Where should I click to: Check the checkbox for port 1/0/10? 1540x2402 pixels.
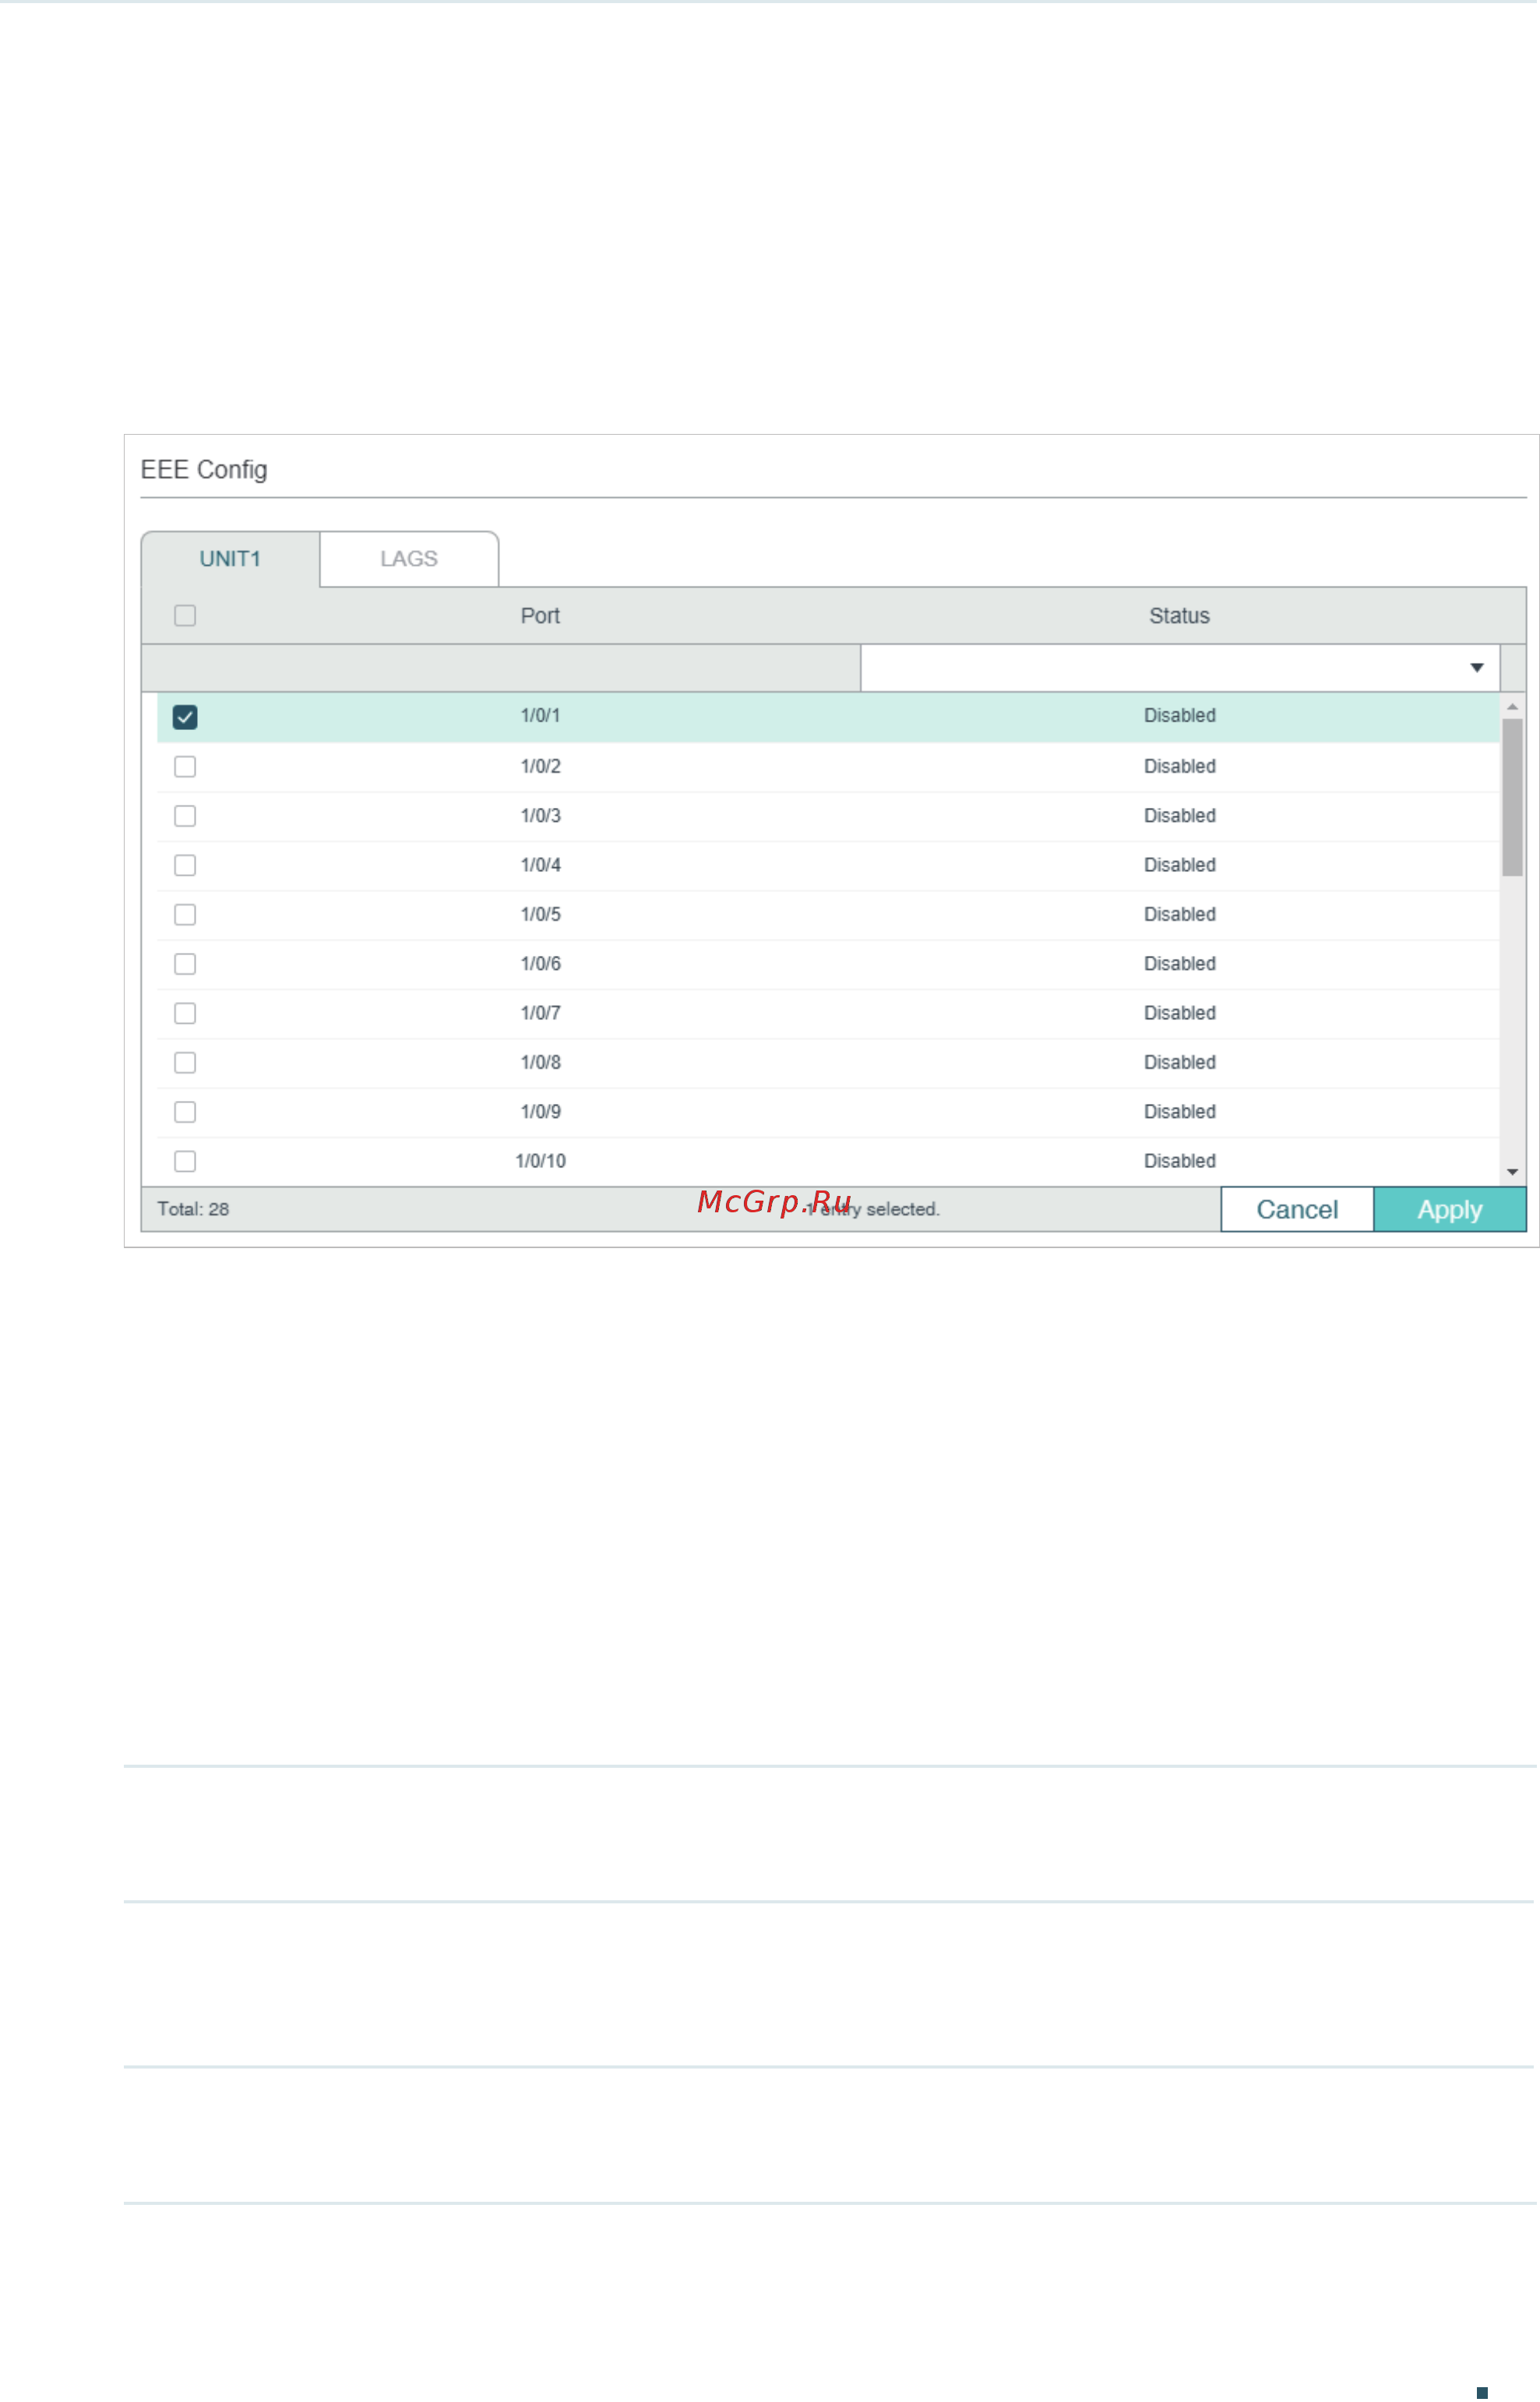[x=185, y=1161]
